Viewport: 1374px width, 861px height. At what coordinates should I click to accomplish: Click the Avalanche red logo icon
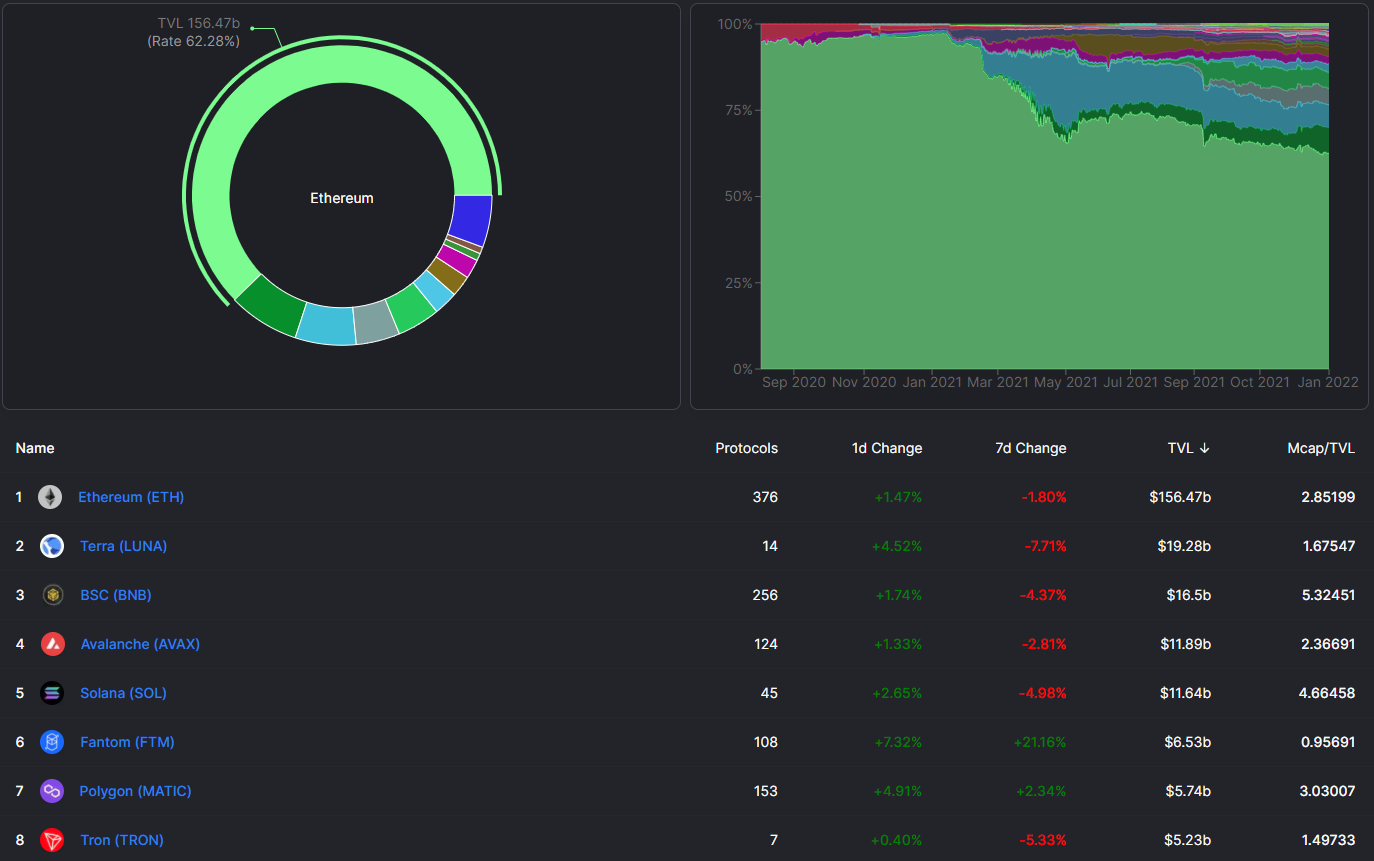[52, 644]
